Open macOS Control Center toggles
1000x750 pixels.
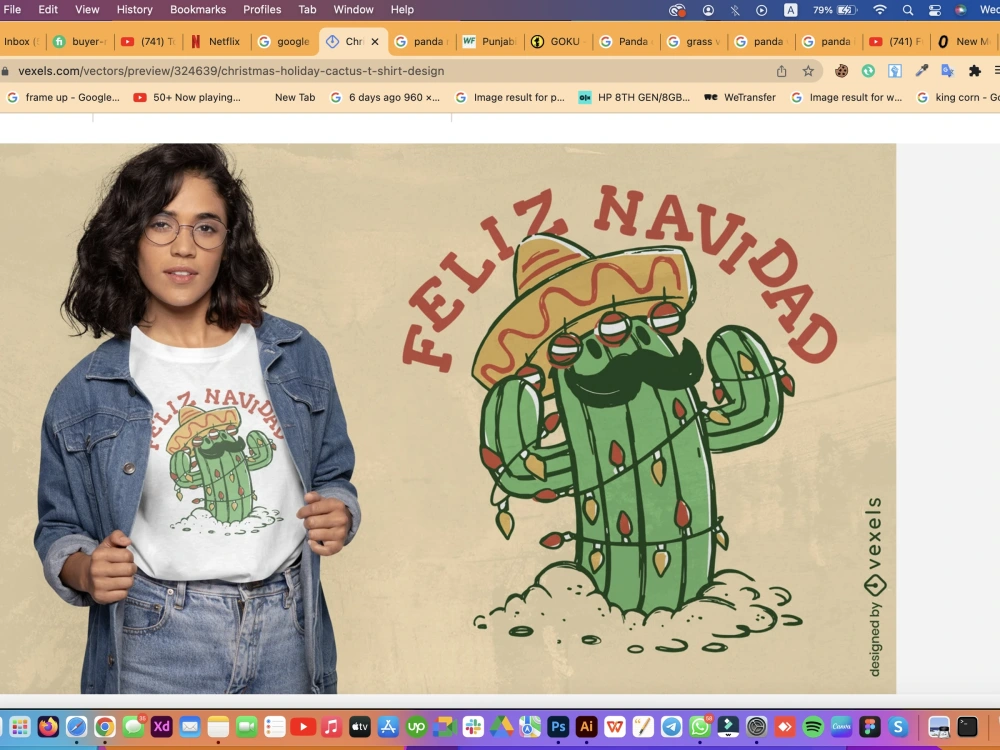tap(934, 10)
